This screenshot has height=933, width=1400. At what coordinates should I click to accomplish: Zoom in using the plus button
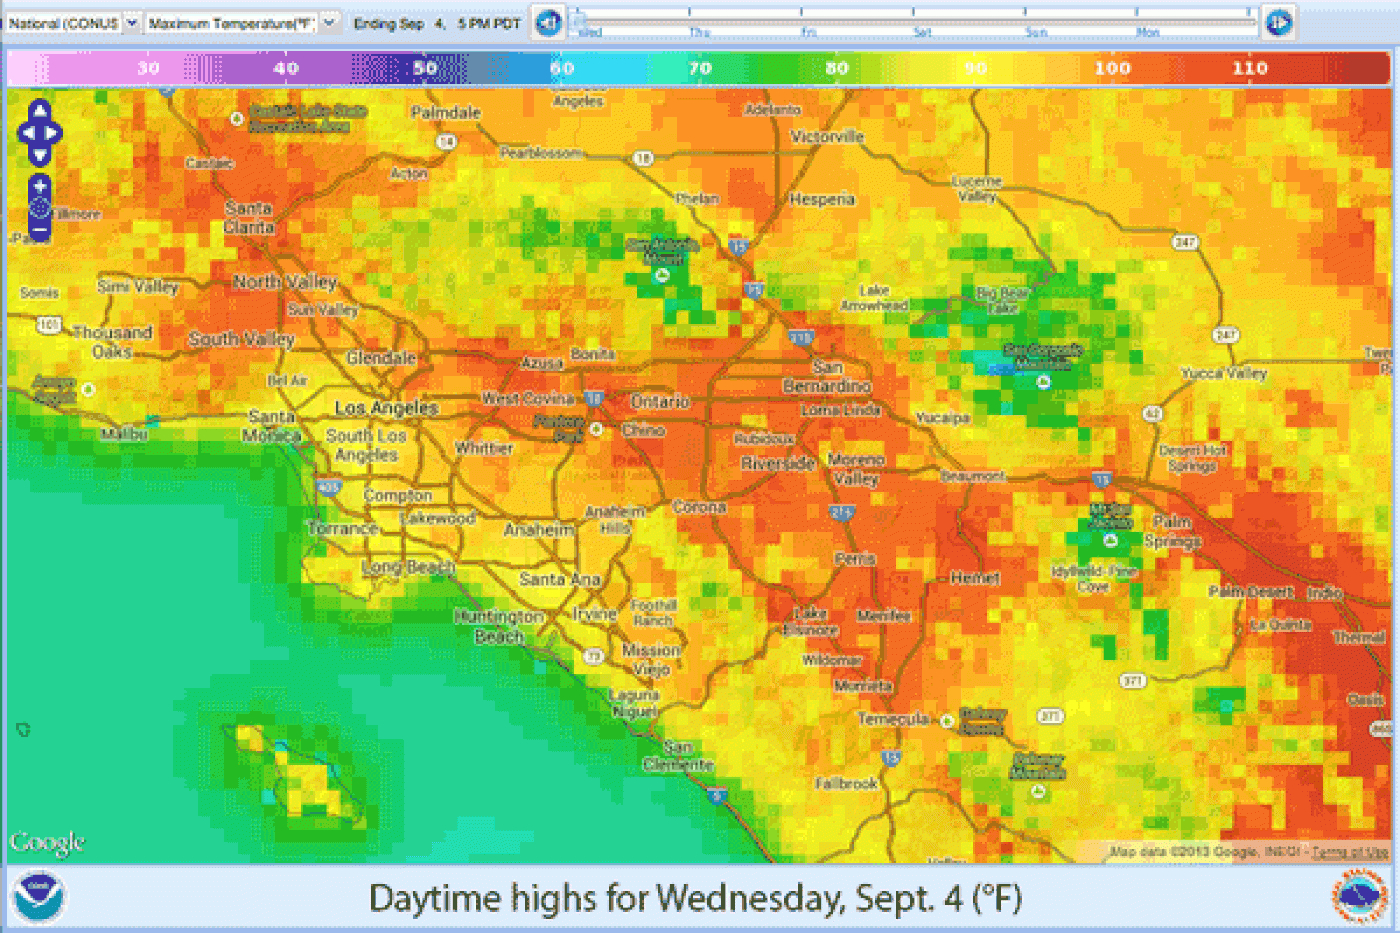[x=39, y=186]
